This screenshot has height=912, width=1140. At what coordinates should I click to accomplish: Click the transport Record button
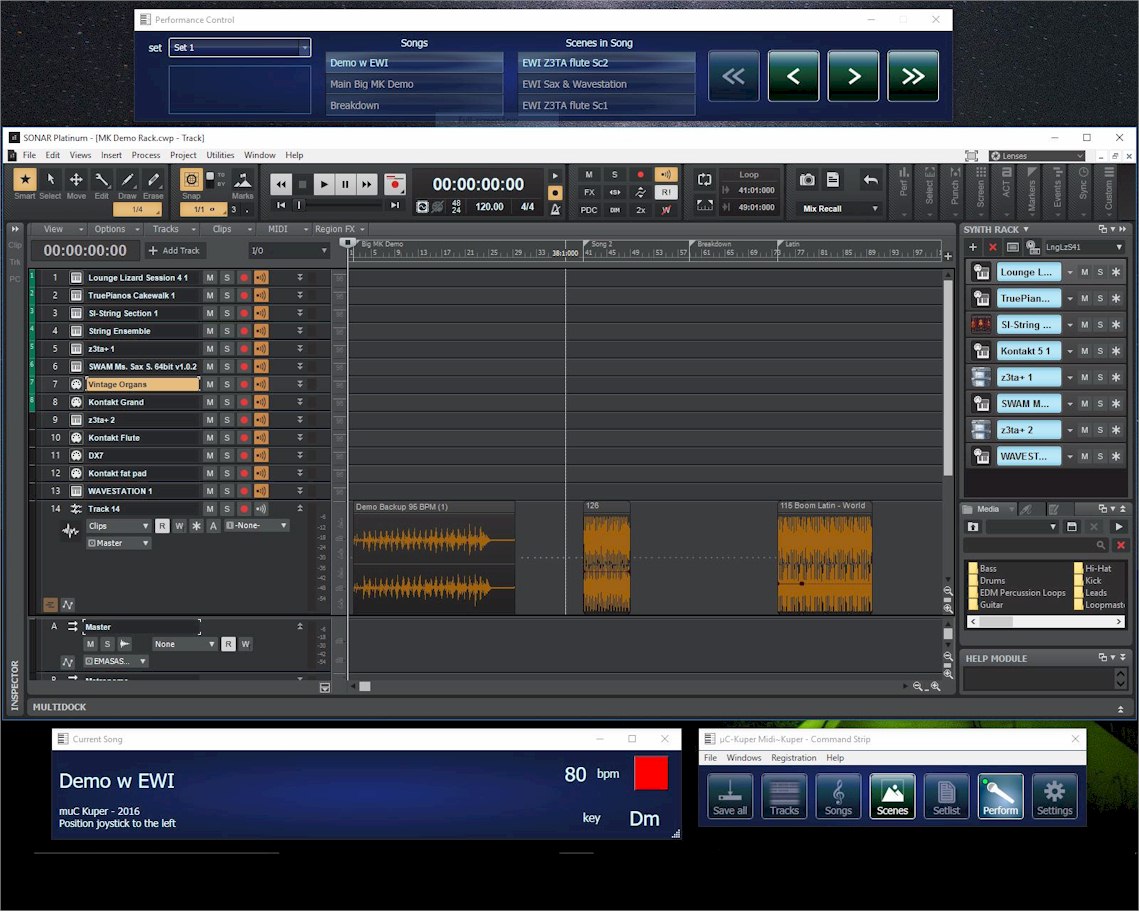395,184
